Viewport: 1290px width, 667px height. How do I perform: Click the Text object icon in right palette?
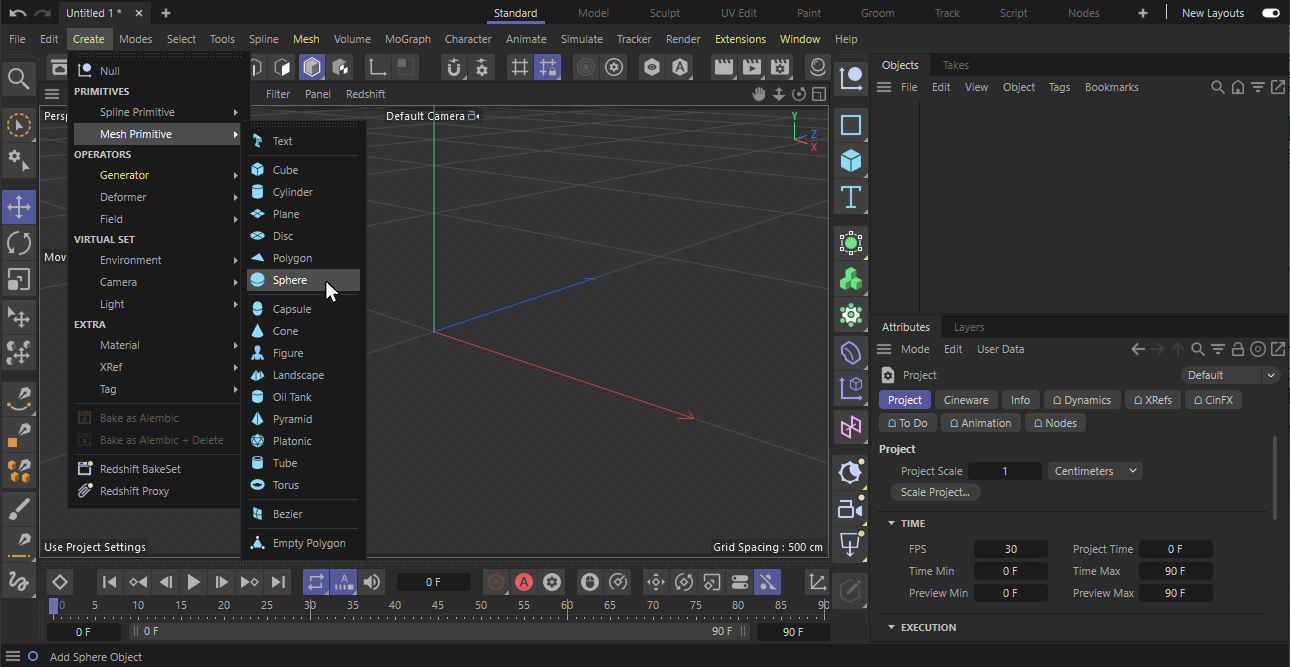[x=851, y=197]
